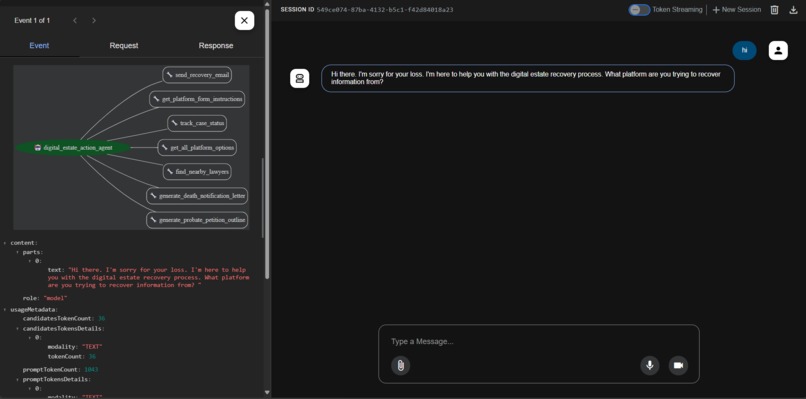806x399 pixels.
Task: Focus the Type a Message input
Action: (x=539, y=341)
